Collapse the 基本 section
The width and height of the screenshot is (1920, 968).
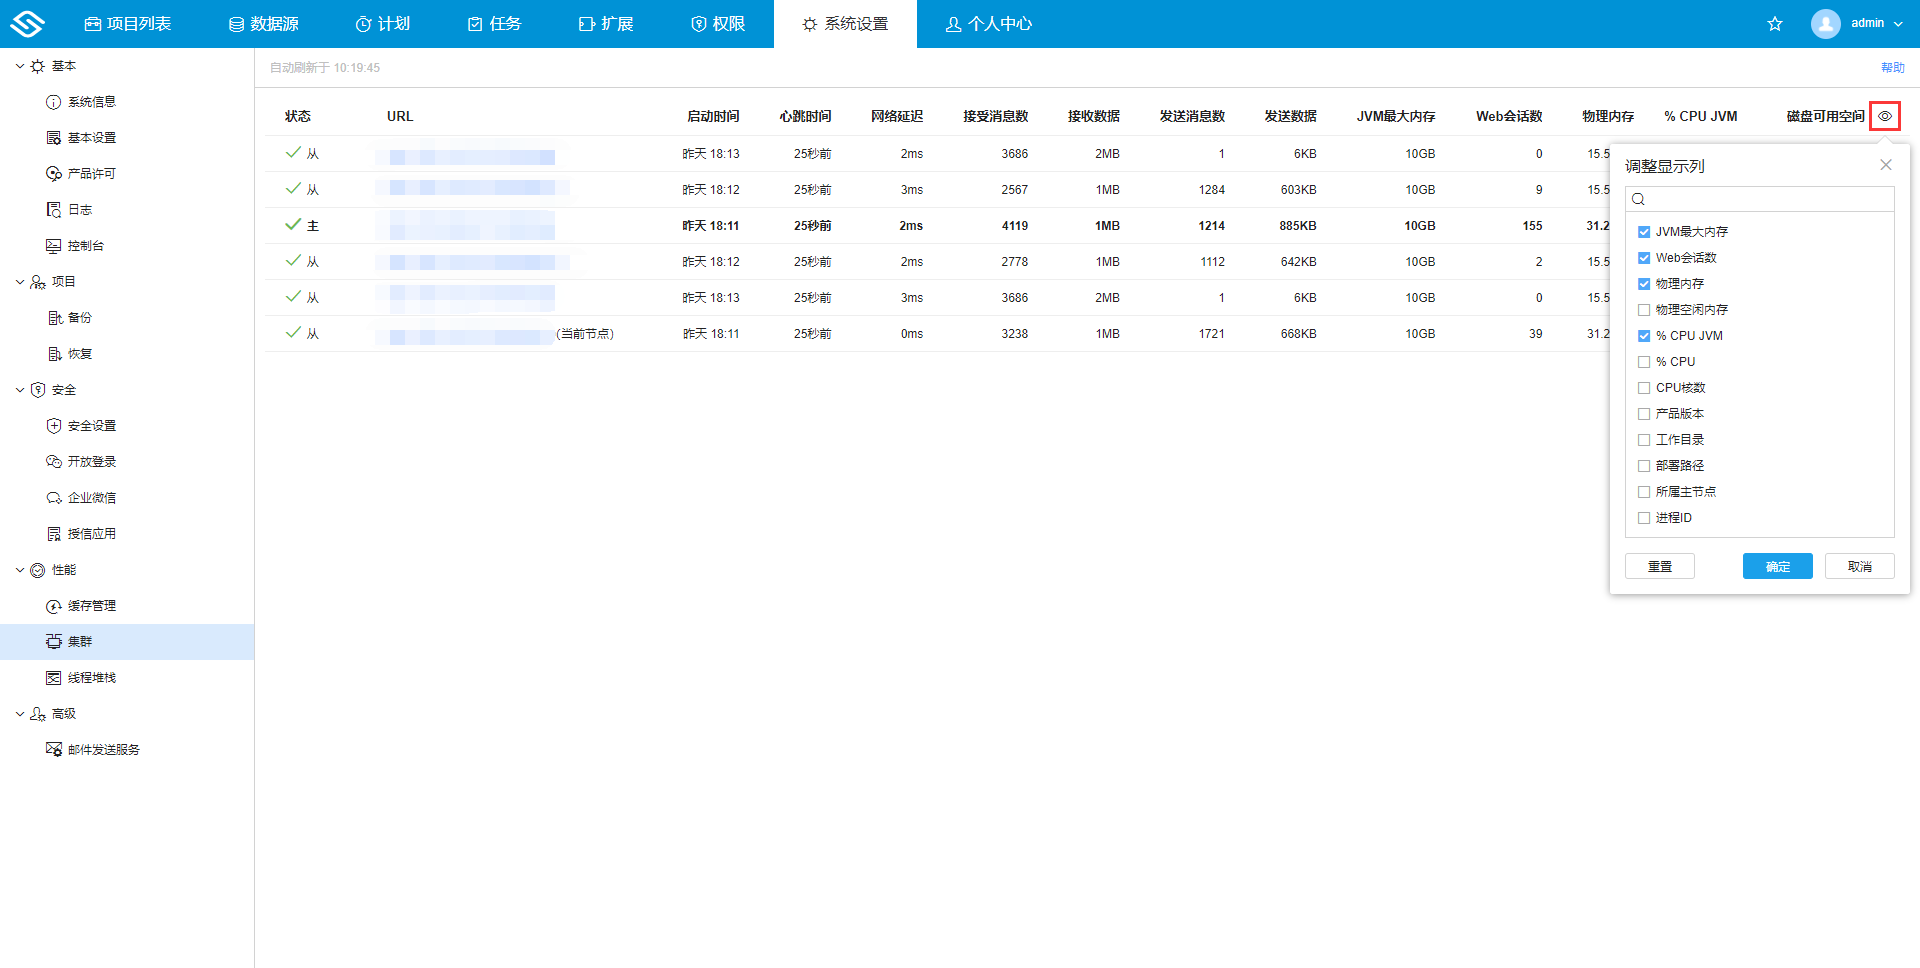coord(20,66)
